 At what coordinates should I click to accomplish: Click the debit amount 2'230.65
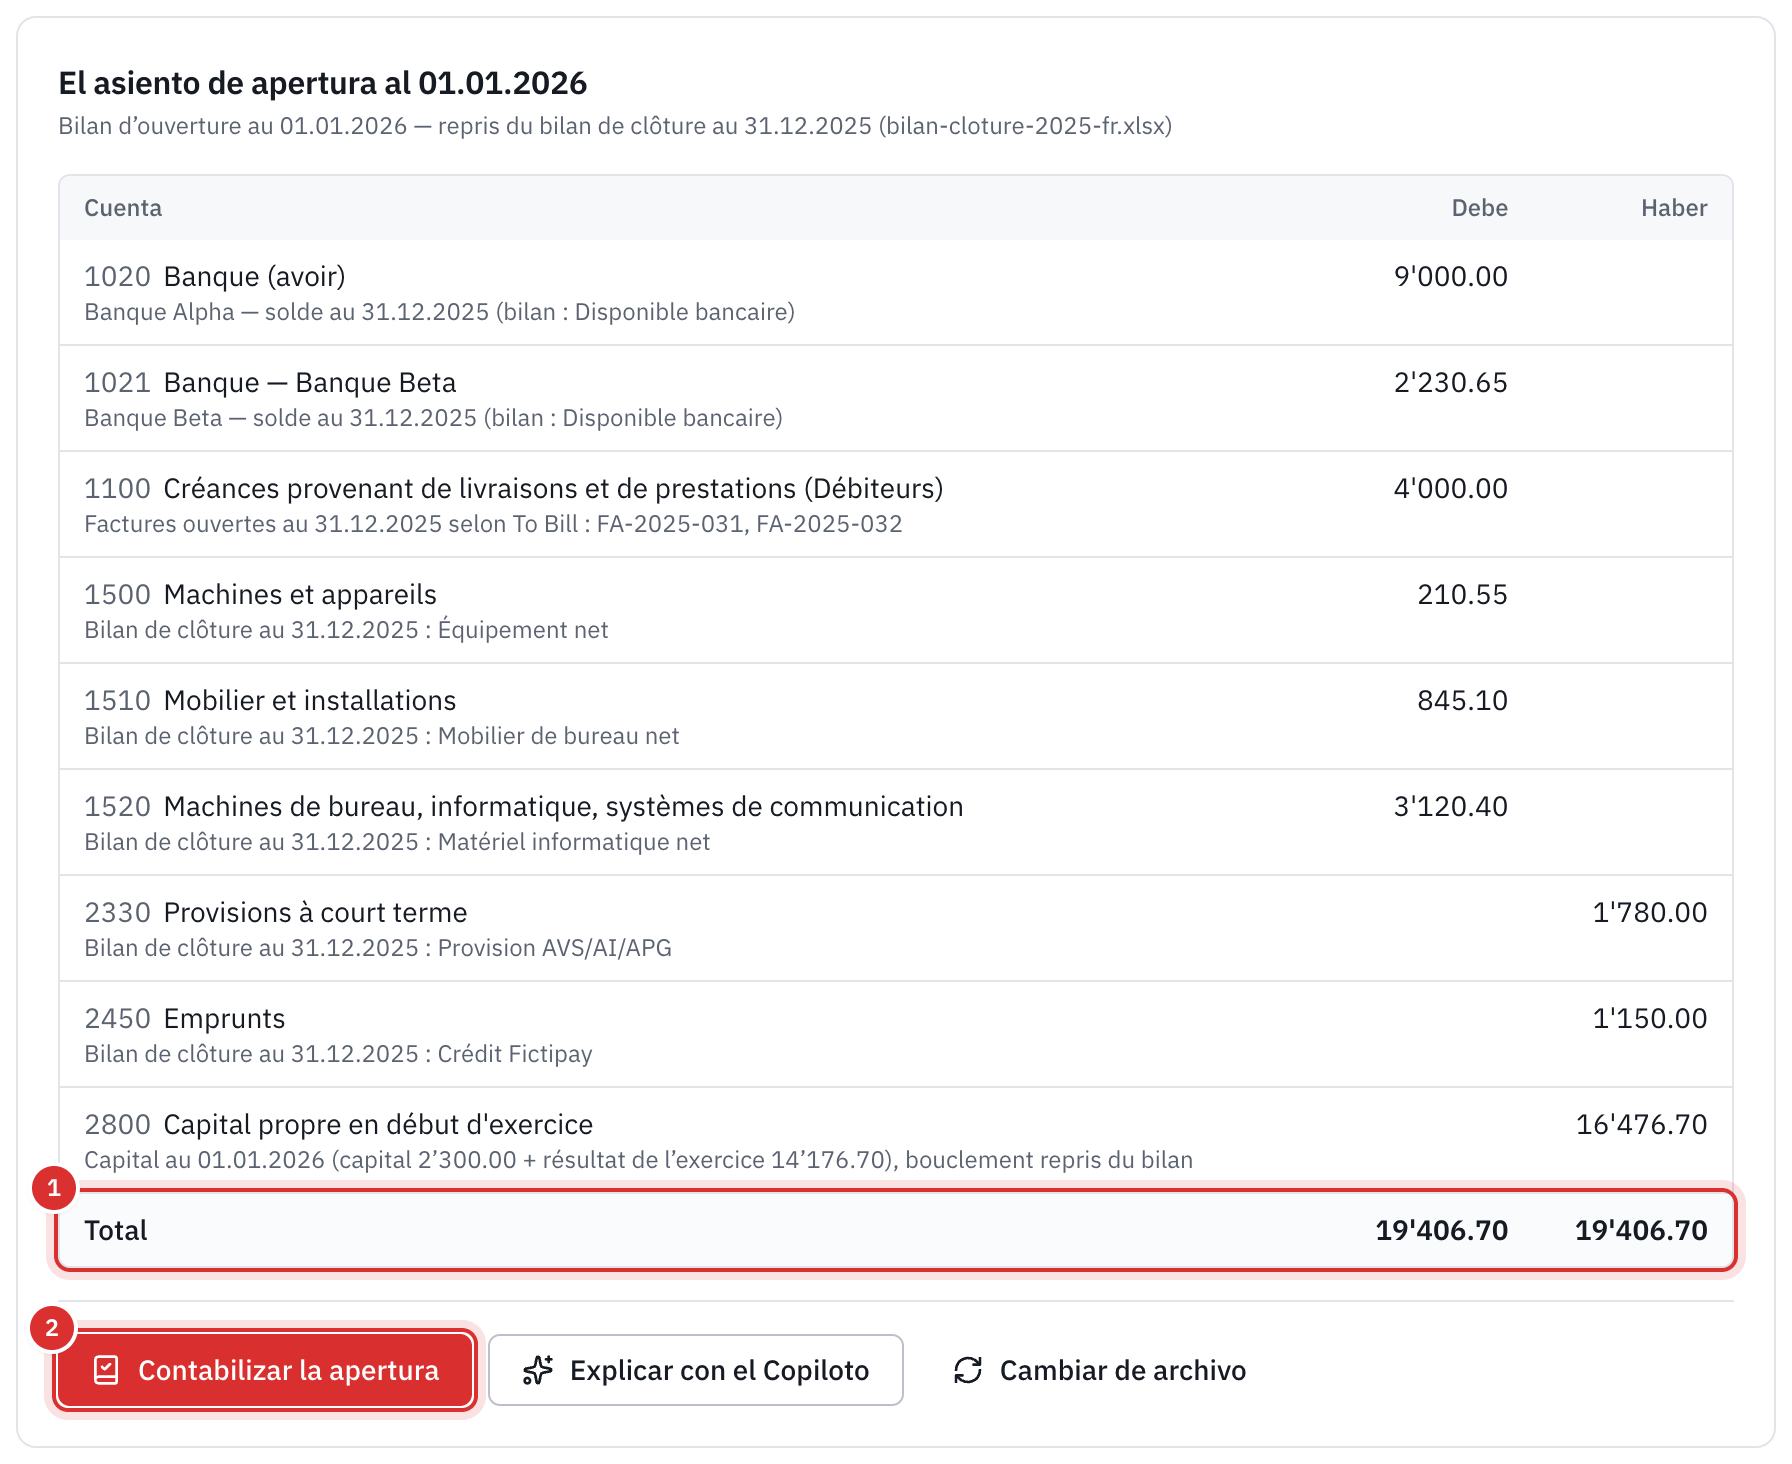coord(1451,382)
